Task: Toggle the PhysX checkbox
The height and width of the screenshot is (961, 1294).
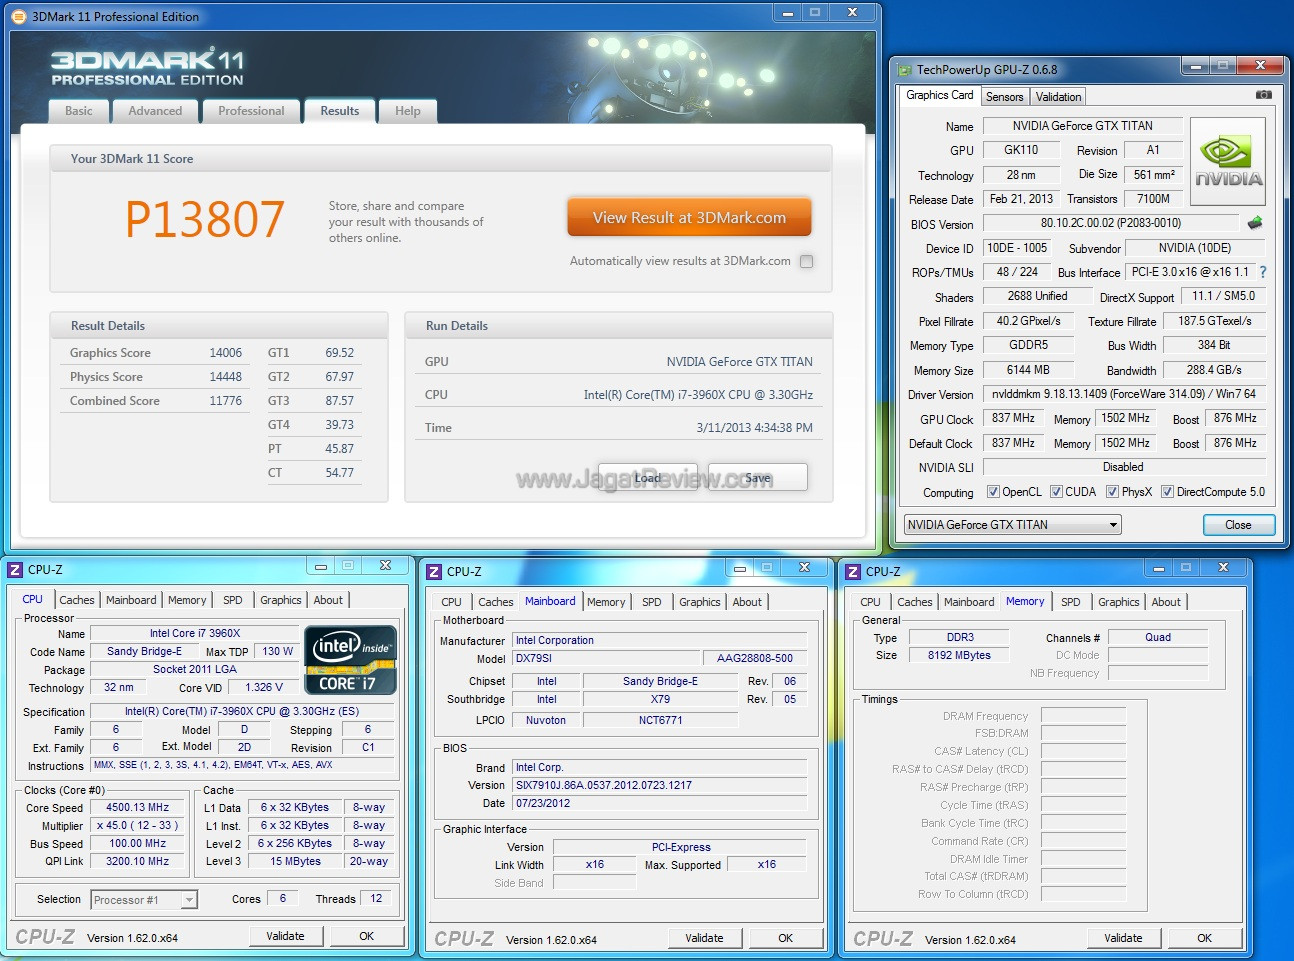Action: [x=1112, y=492]
